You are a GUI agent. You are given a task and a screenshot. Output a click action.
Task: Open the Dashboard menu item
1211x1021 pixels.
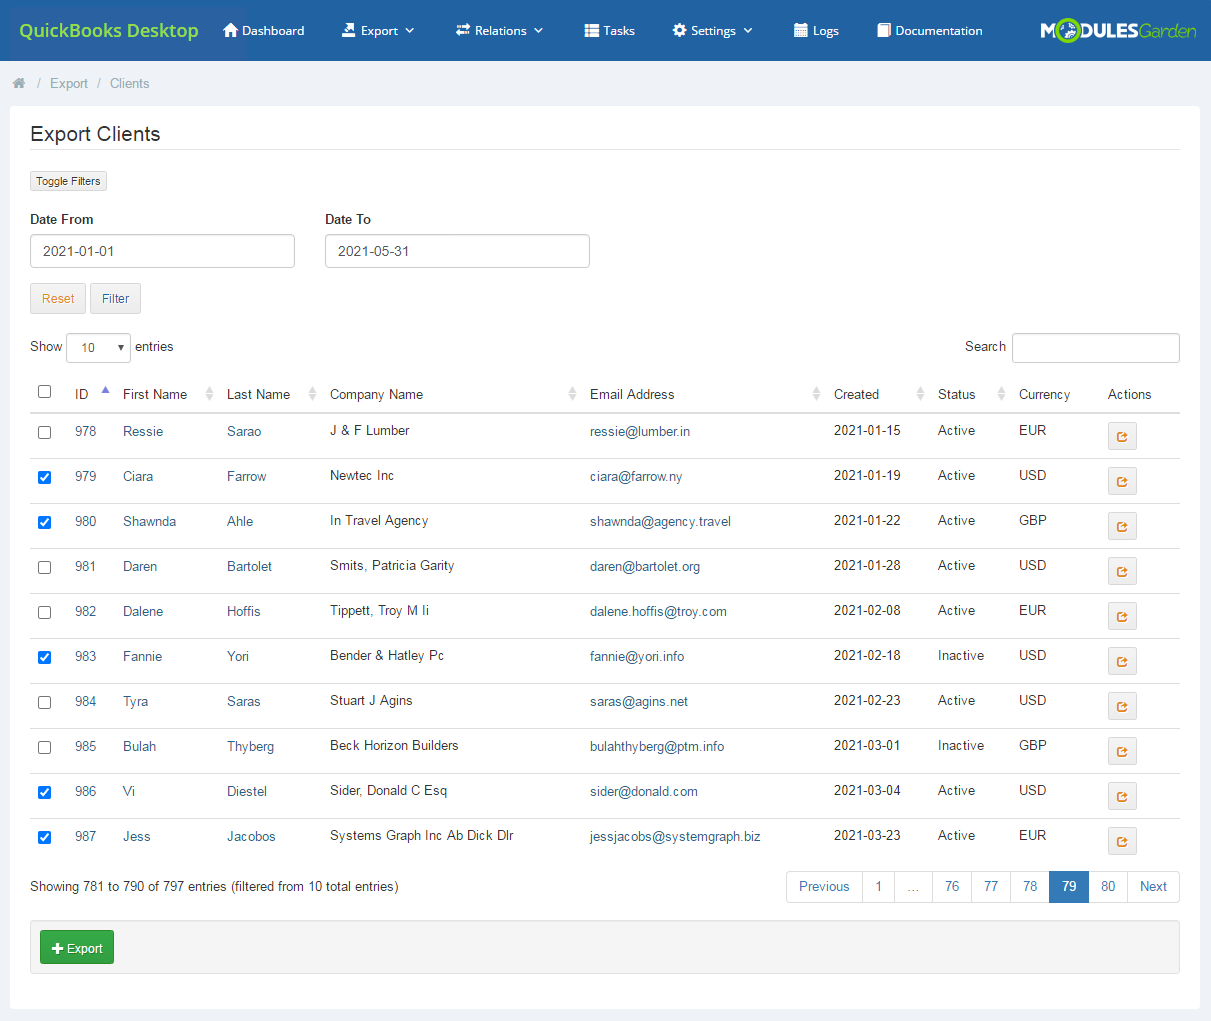click(x=263, y=30)
